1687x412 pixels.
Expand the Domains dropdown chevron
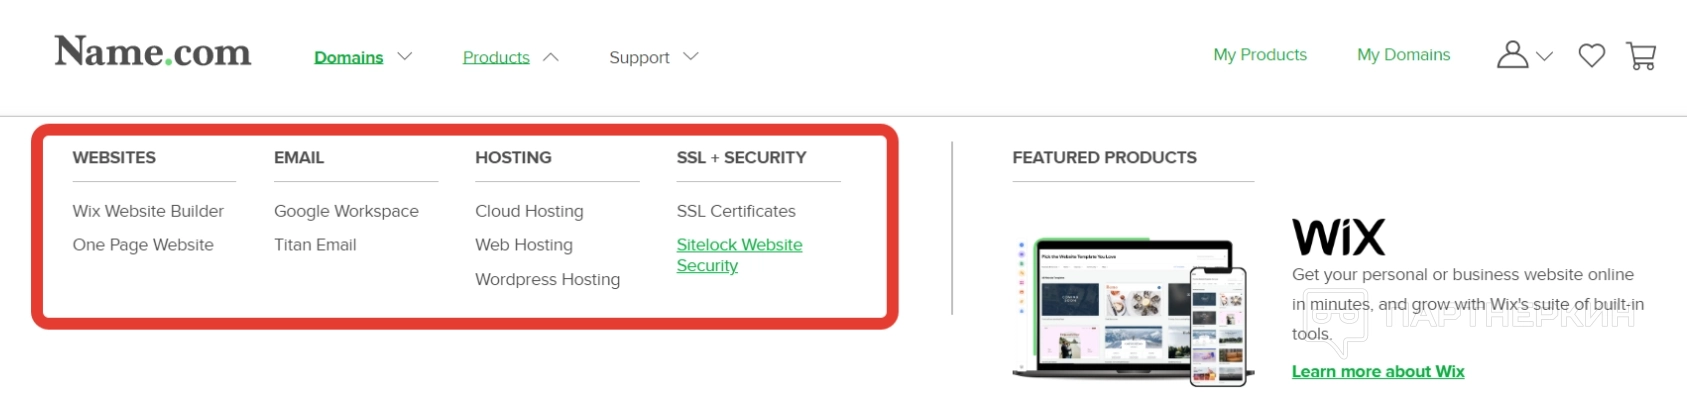click(x=405, y=57)
